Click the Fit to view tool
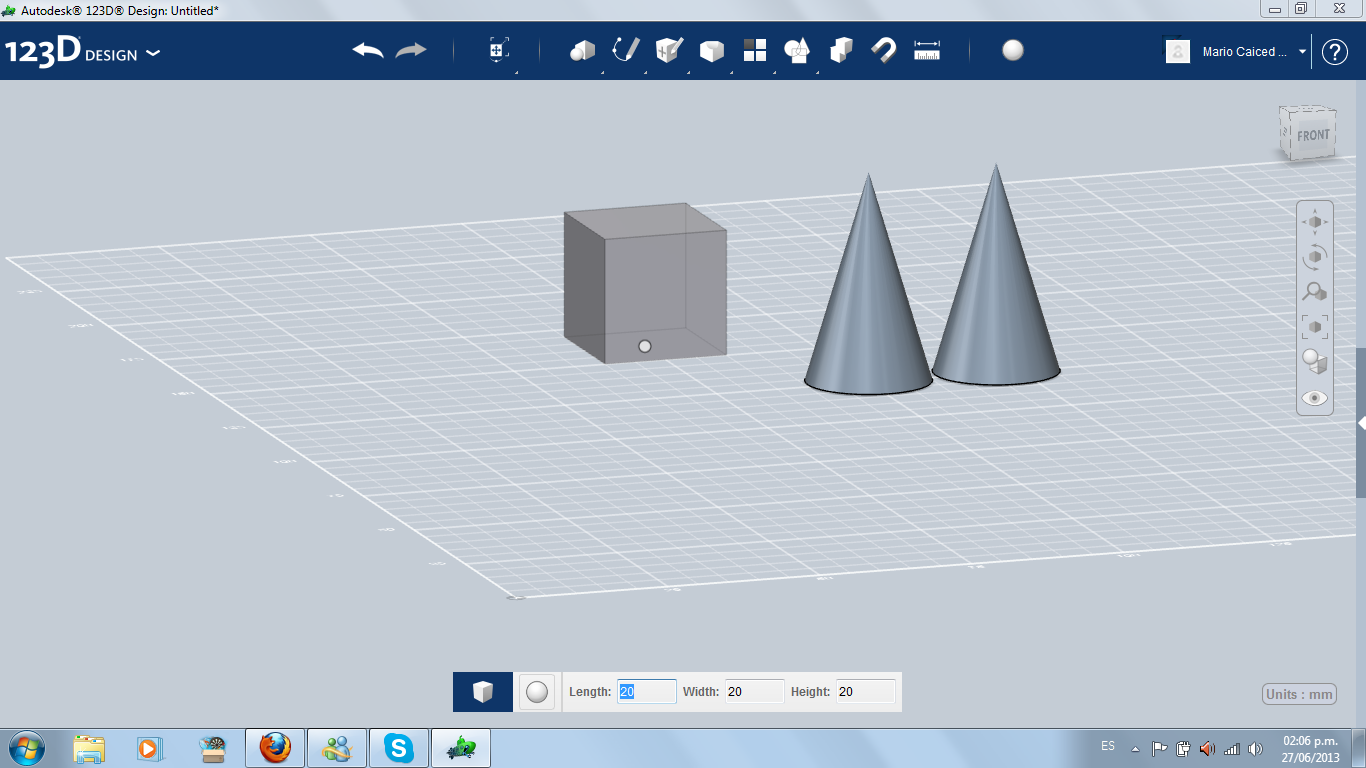 (x=1314, y=326)
